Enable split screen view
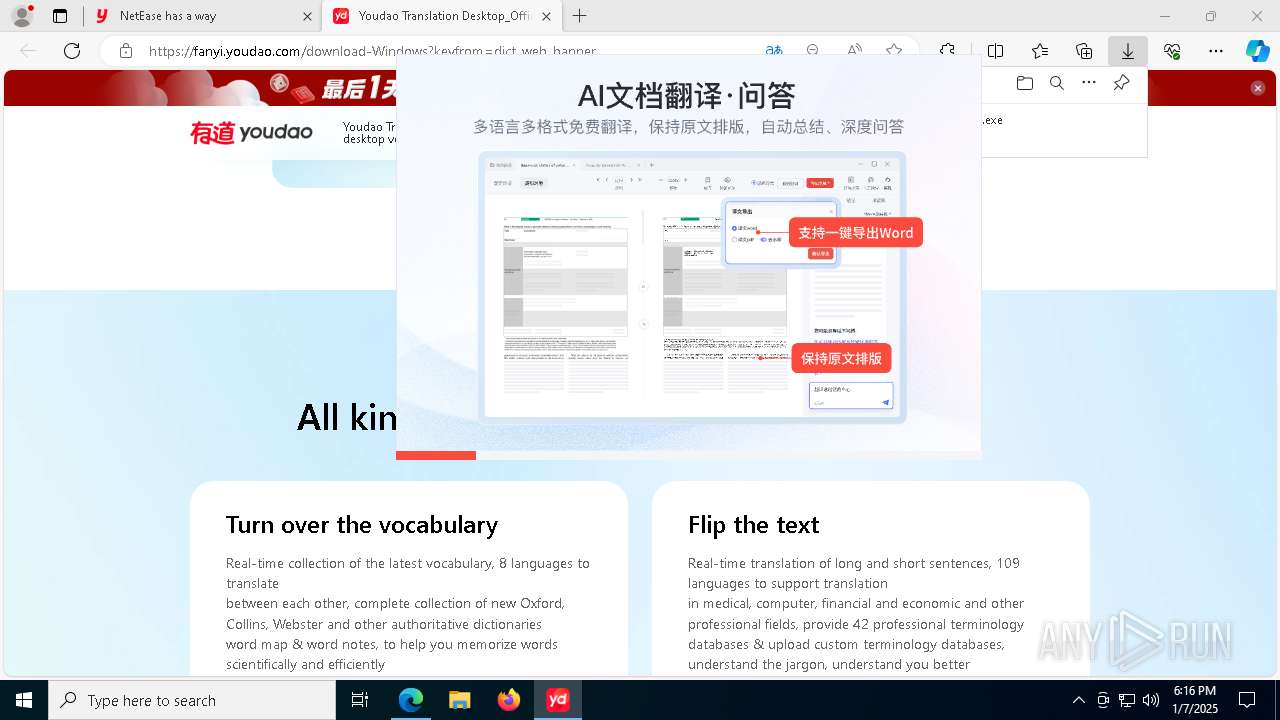Screen dimensions: 1280x720 click(x=996, y=51)
